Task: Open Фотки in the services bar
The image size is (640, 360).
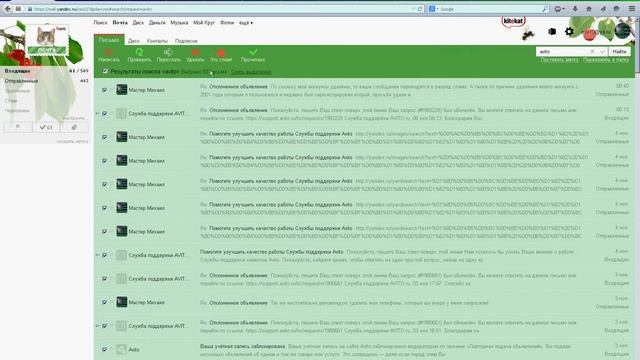Action: 227,23
